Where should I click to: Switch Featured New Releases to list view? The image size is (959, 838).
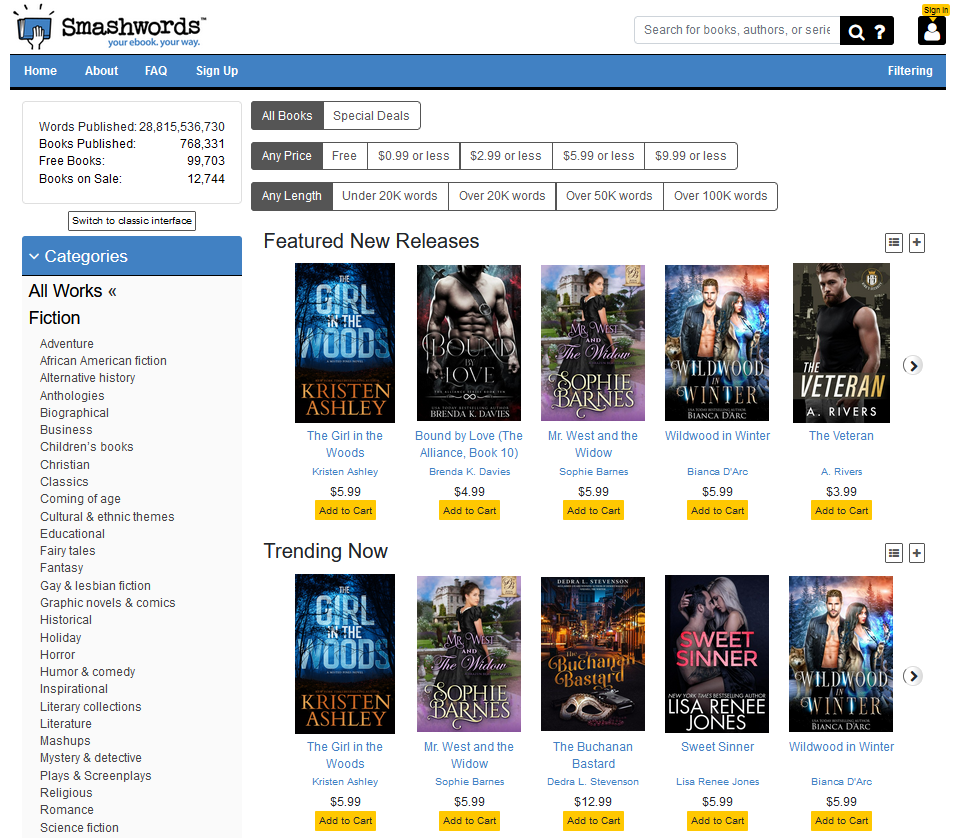click(893, 242)
